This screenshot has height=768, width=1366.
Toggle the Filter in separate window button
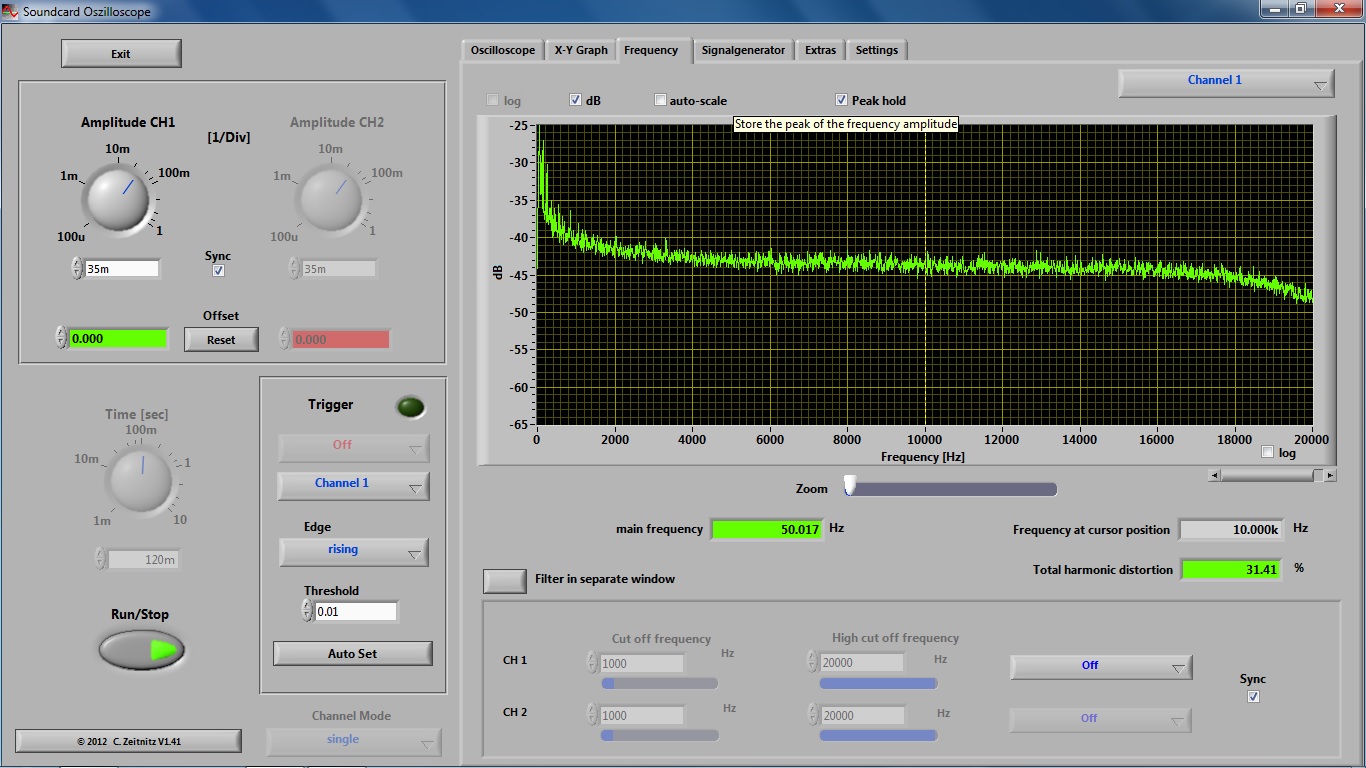(504, 580)
